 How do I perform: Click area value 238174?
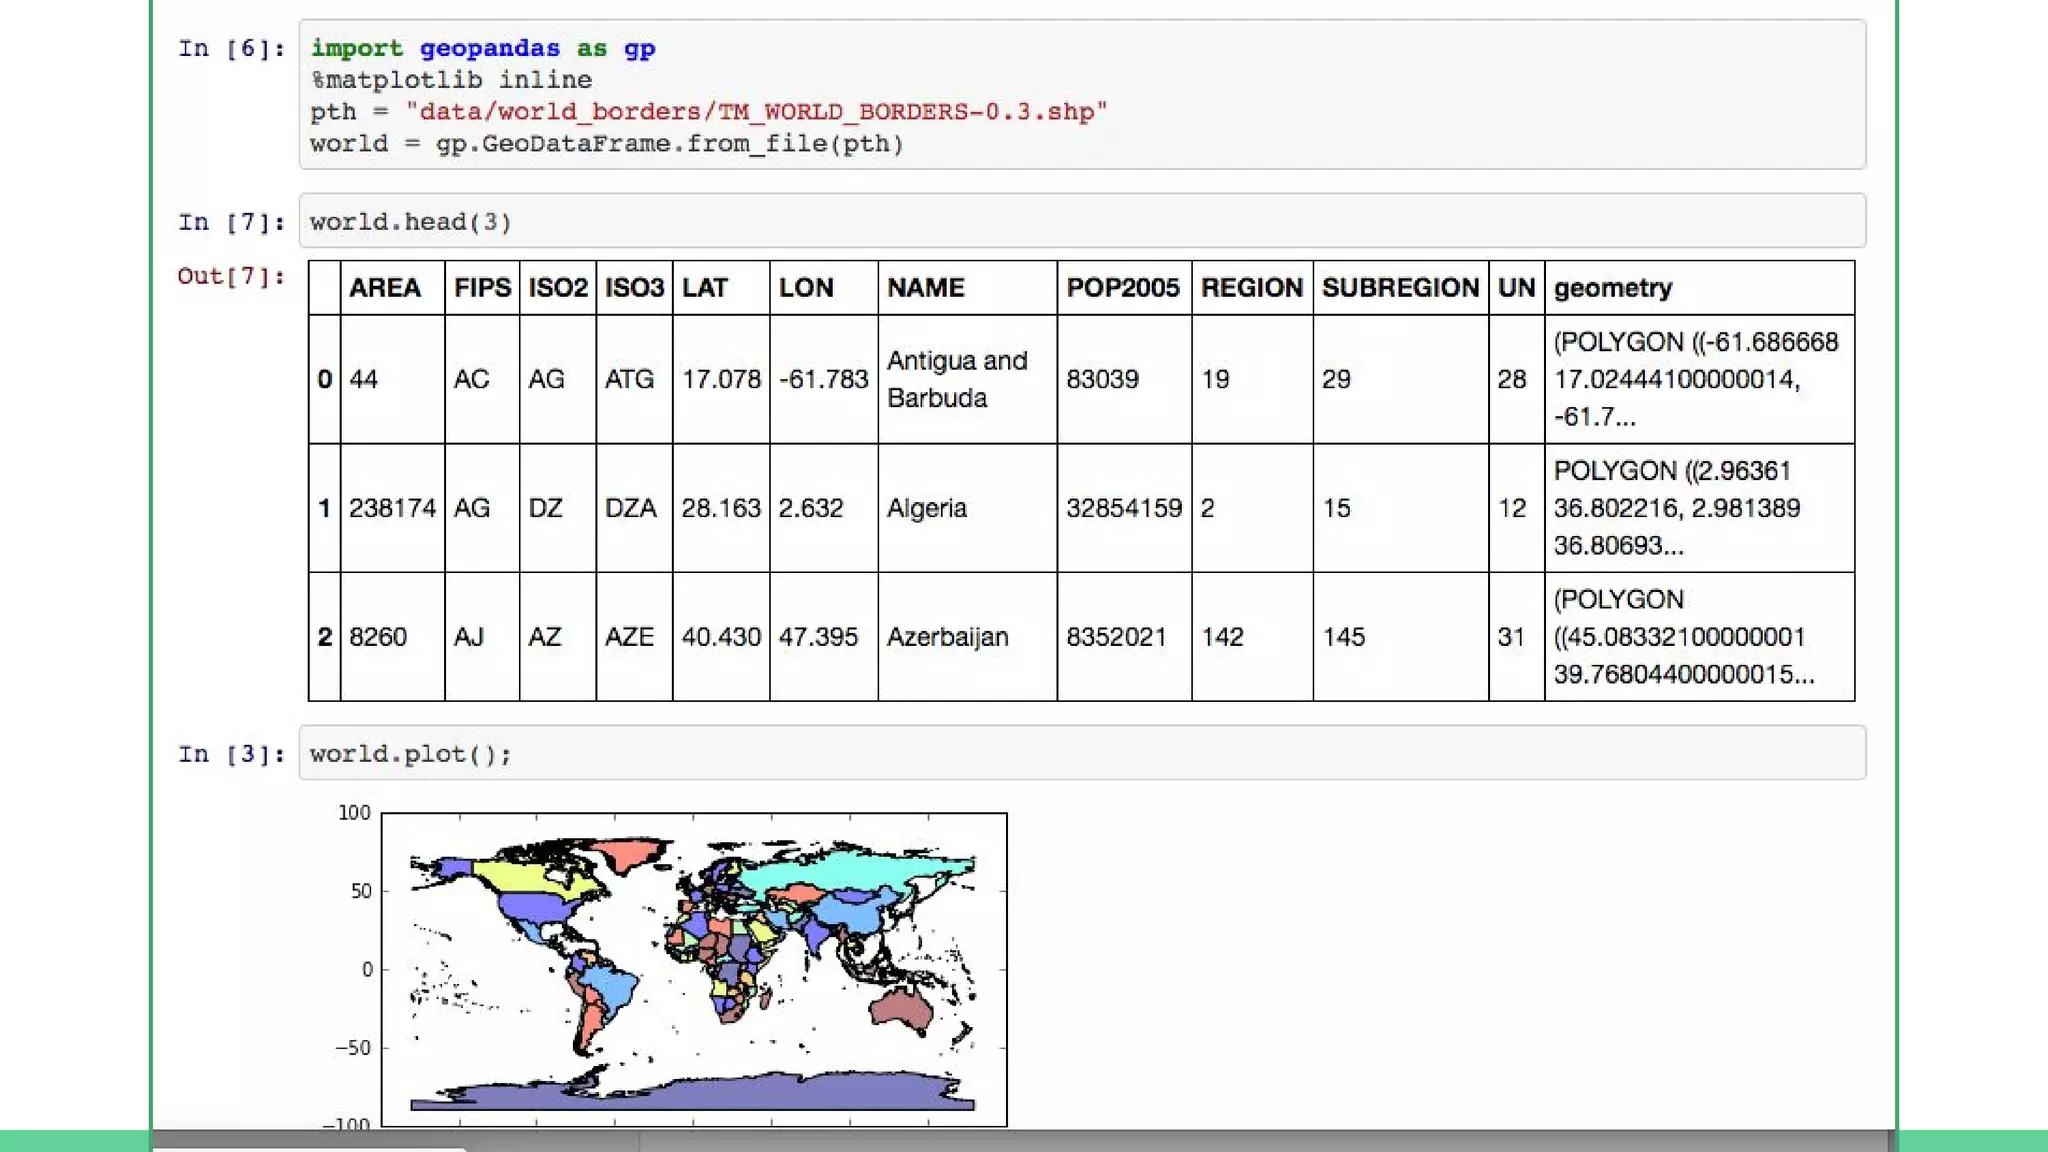(x=392, y=508)
